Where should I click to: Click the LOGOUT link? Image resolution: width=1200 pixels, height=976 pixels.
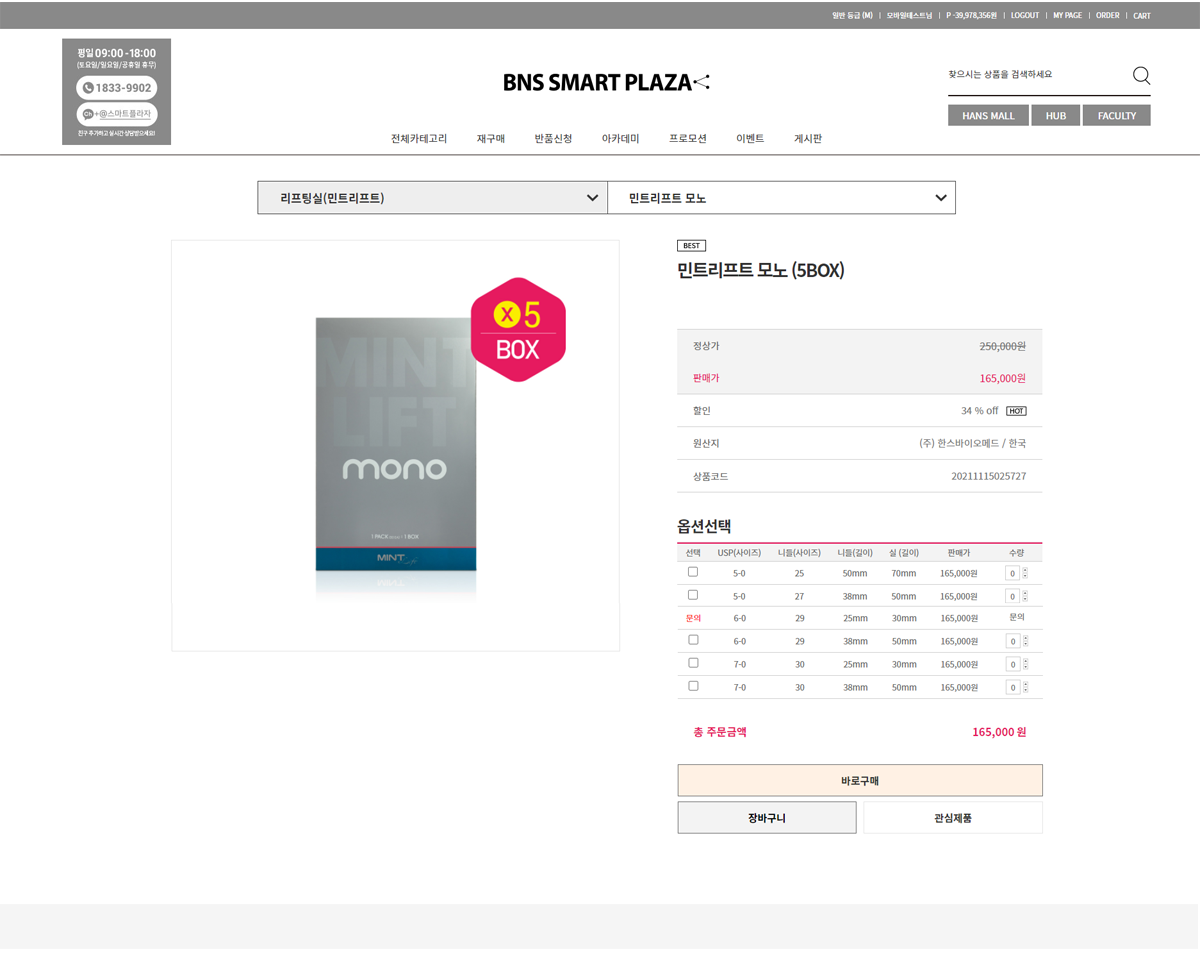(1025, 16)
